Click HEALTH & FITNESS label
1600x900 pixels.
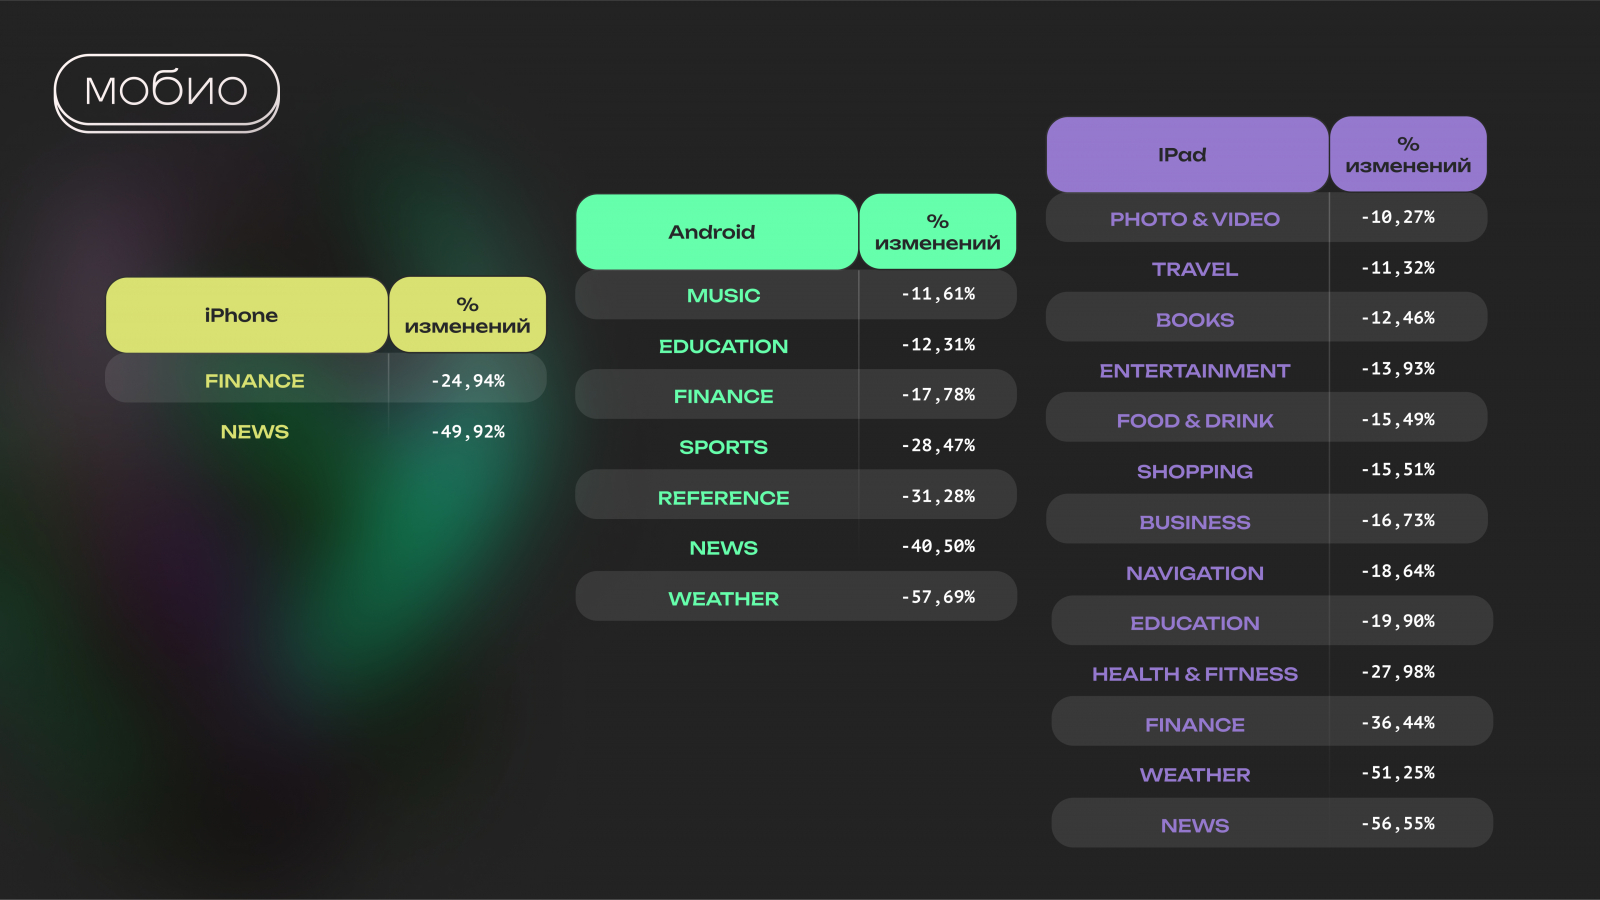point(1194,674)
